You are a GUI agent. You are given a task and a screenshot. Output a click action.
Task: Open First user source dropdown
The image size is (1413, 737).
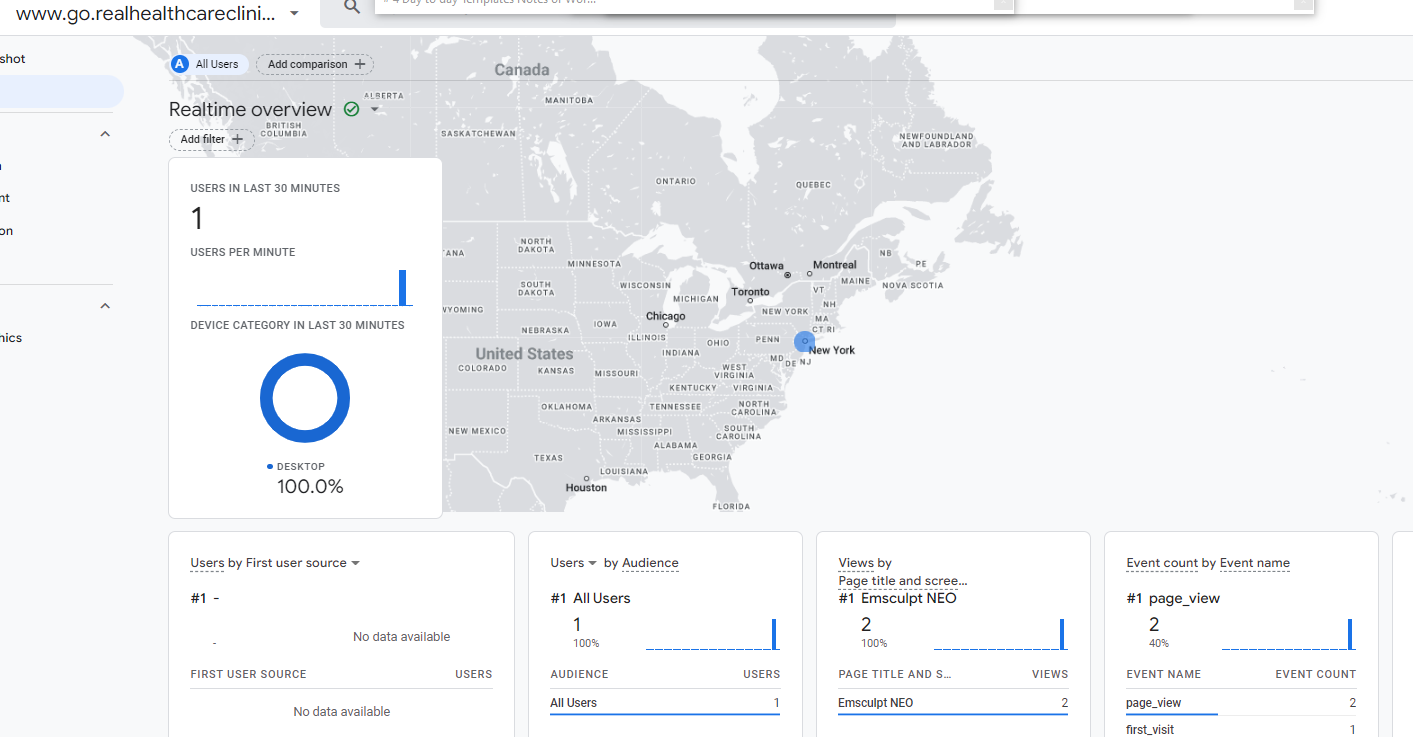tap(355, 563)
